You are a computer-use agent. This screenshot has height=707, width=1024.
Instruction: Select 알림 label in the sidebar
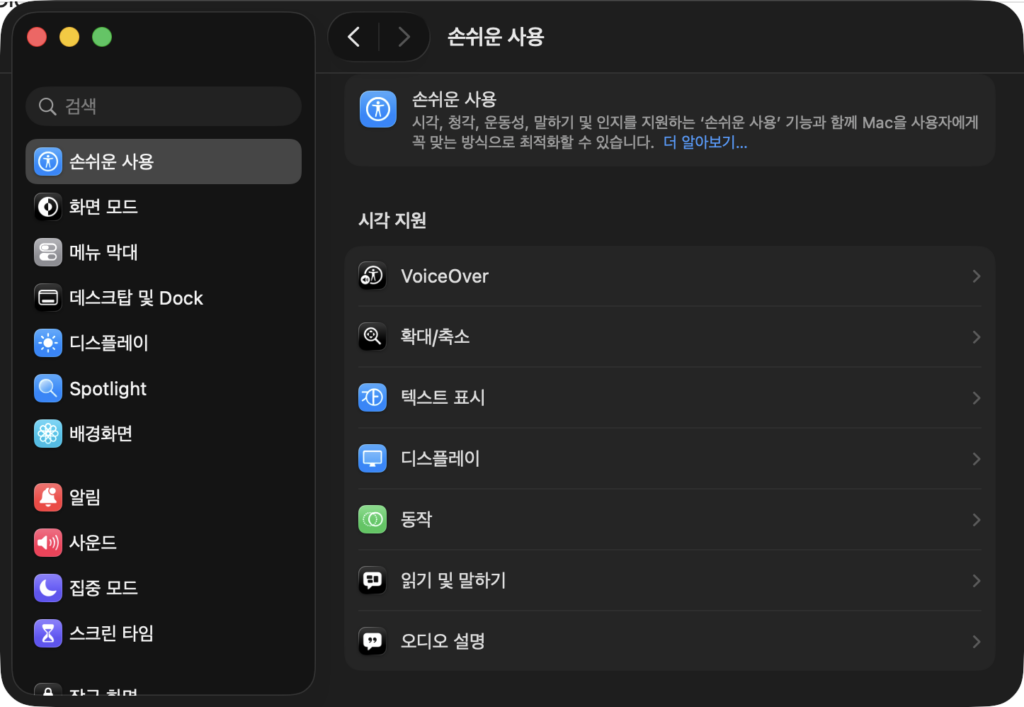coord(85,497)
